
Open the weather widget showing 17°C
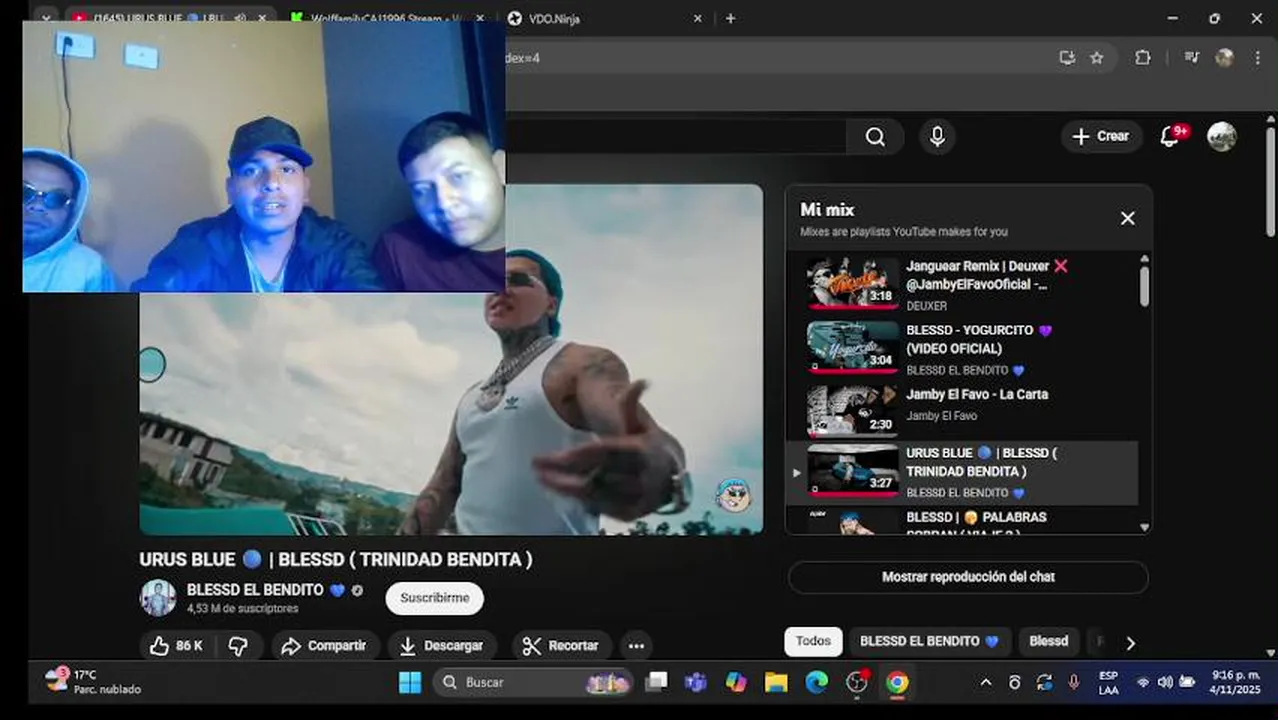click(93, 682)
